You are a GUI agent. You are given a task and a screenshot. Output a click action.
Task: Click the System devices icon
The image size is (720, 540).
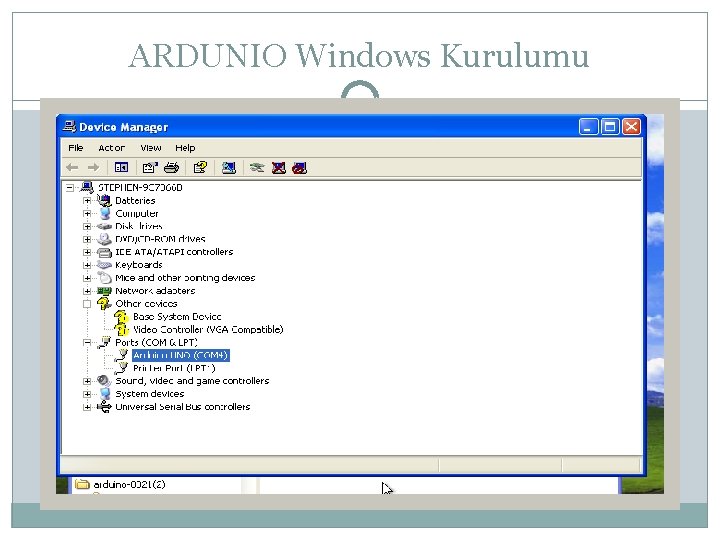coord(105,394)
